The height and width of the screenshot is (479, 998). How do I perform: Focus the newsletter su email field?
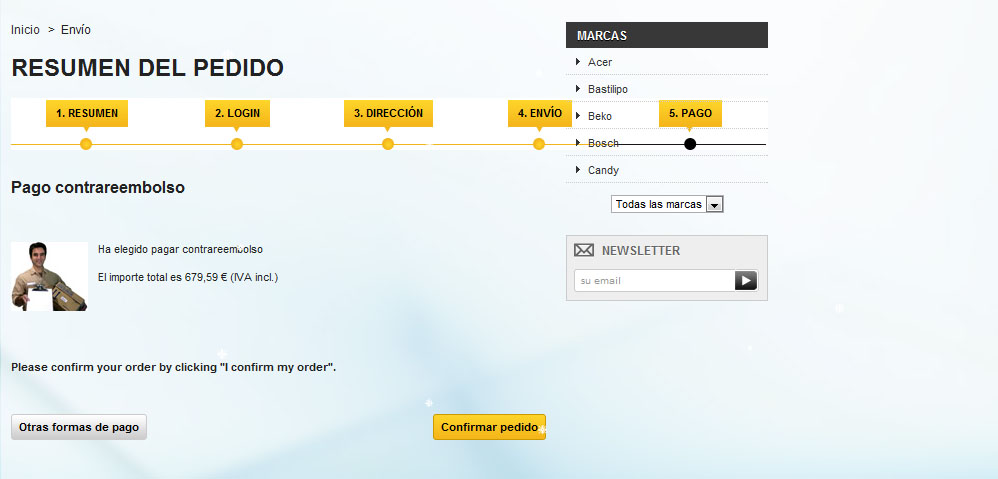pos(654,281)
